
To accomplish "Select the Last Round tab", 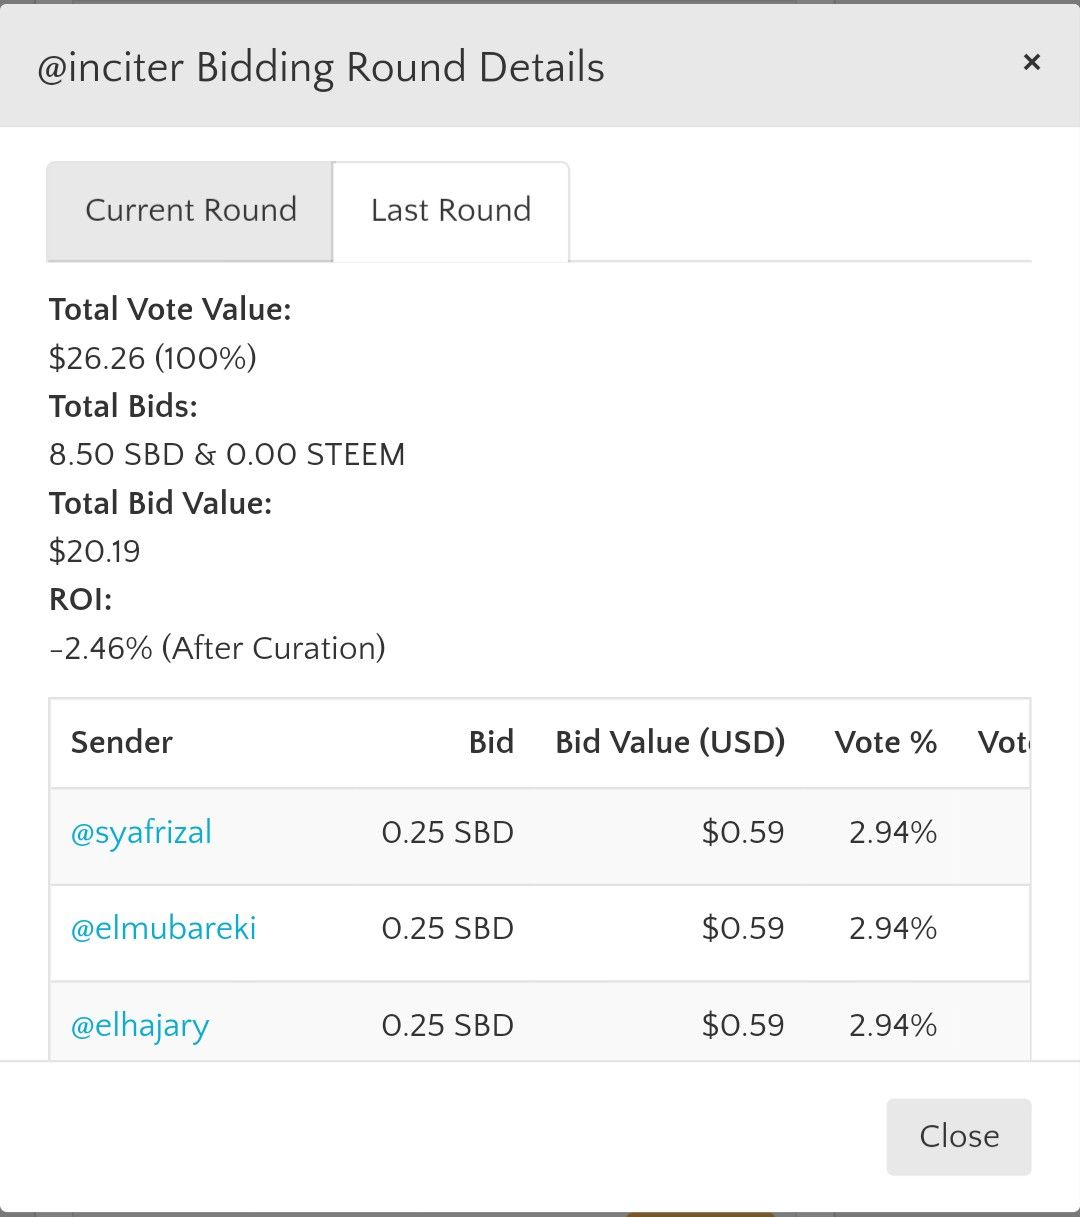I will pyautogui.click(x=451, y=211).
